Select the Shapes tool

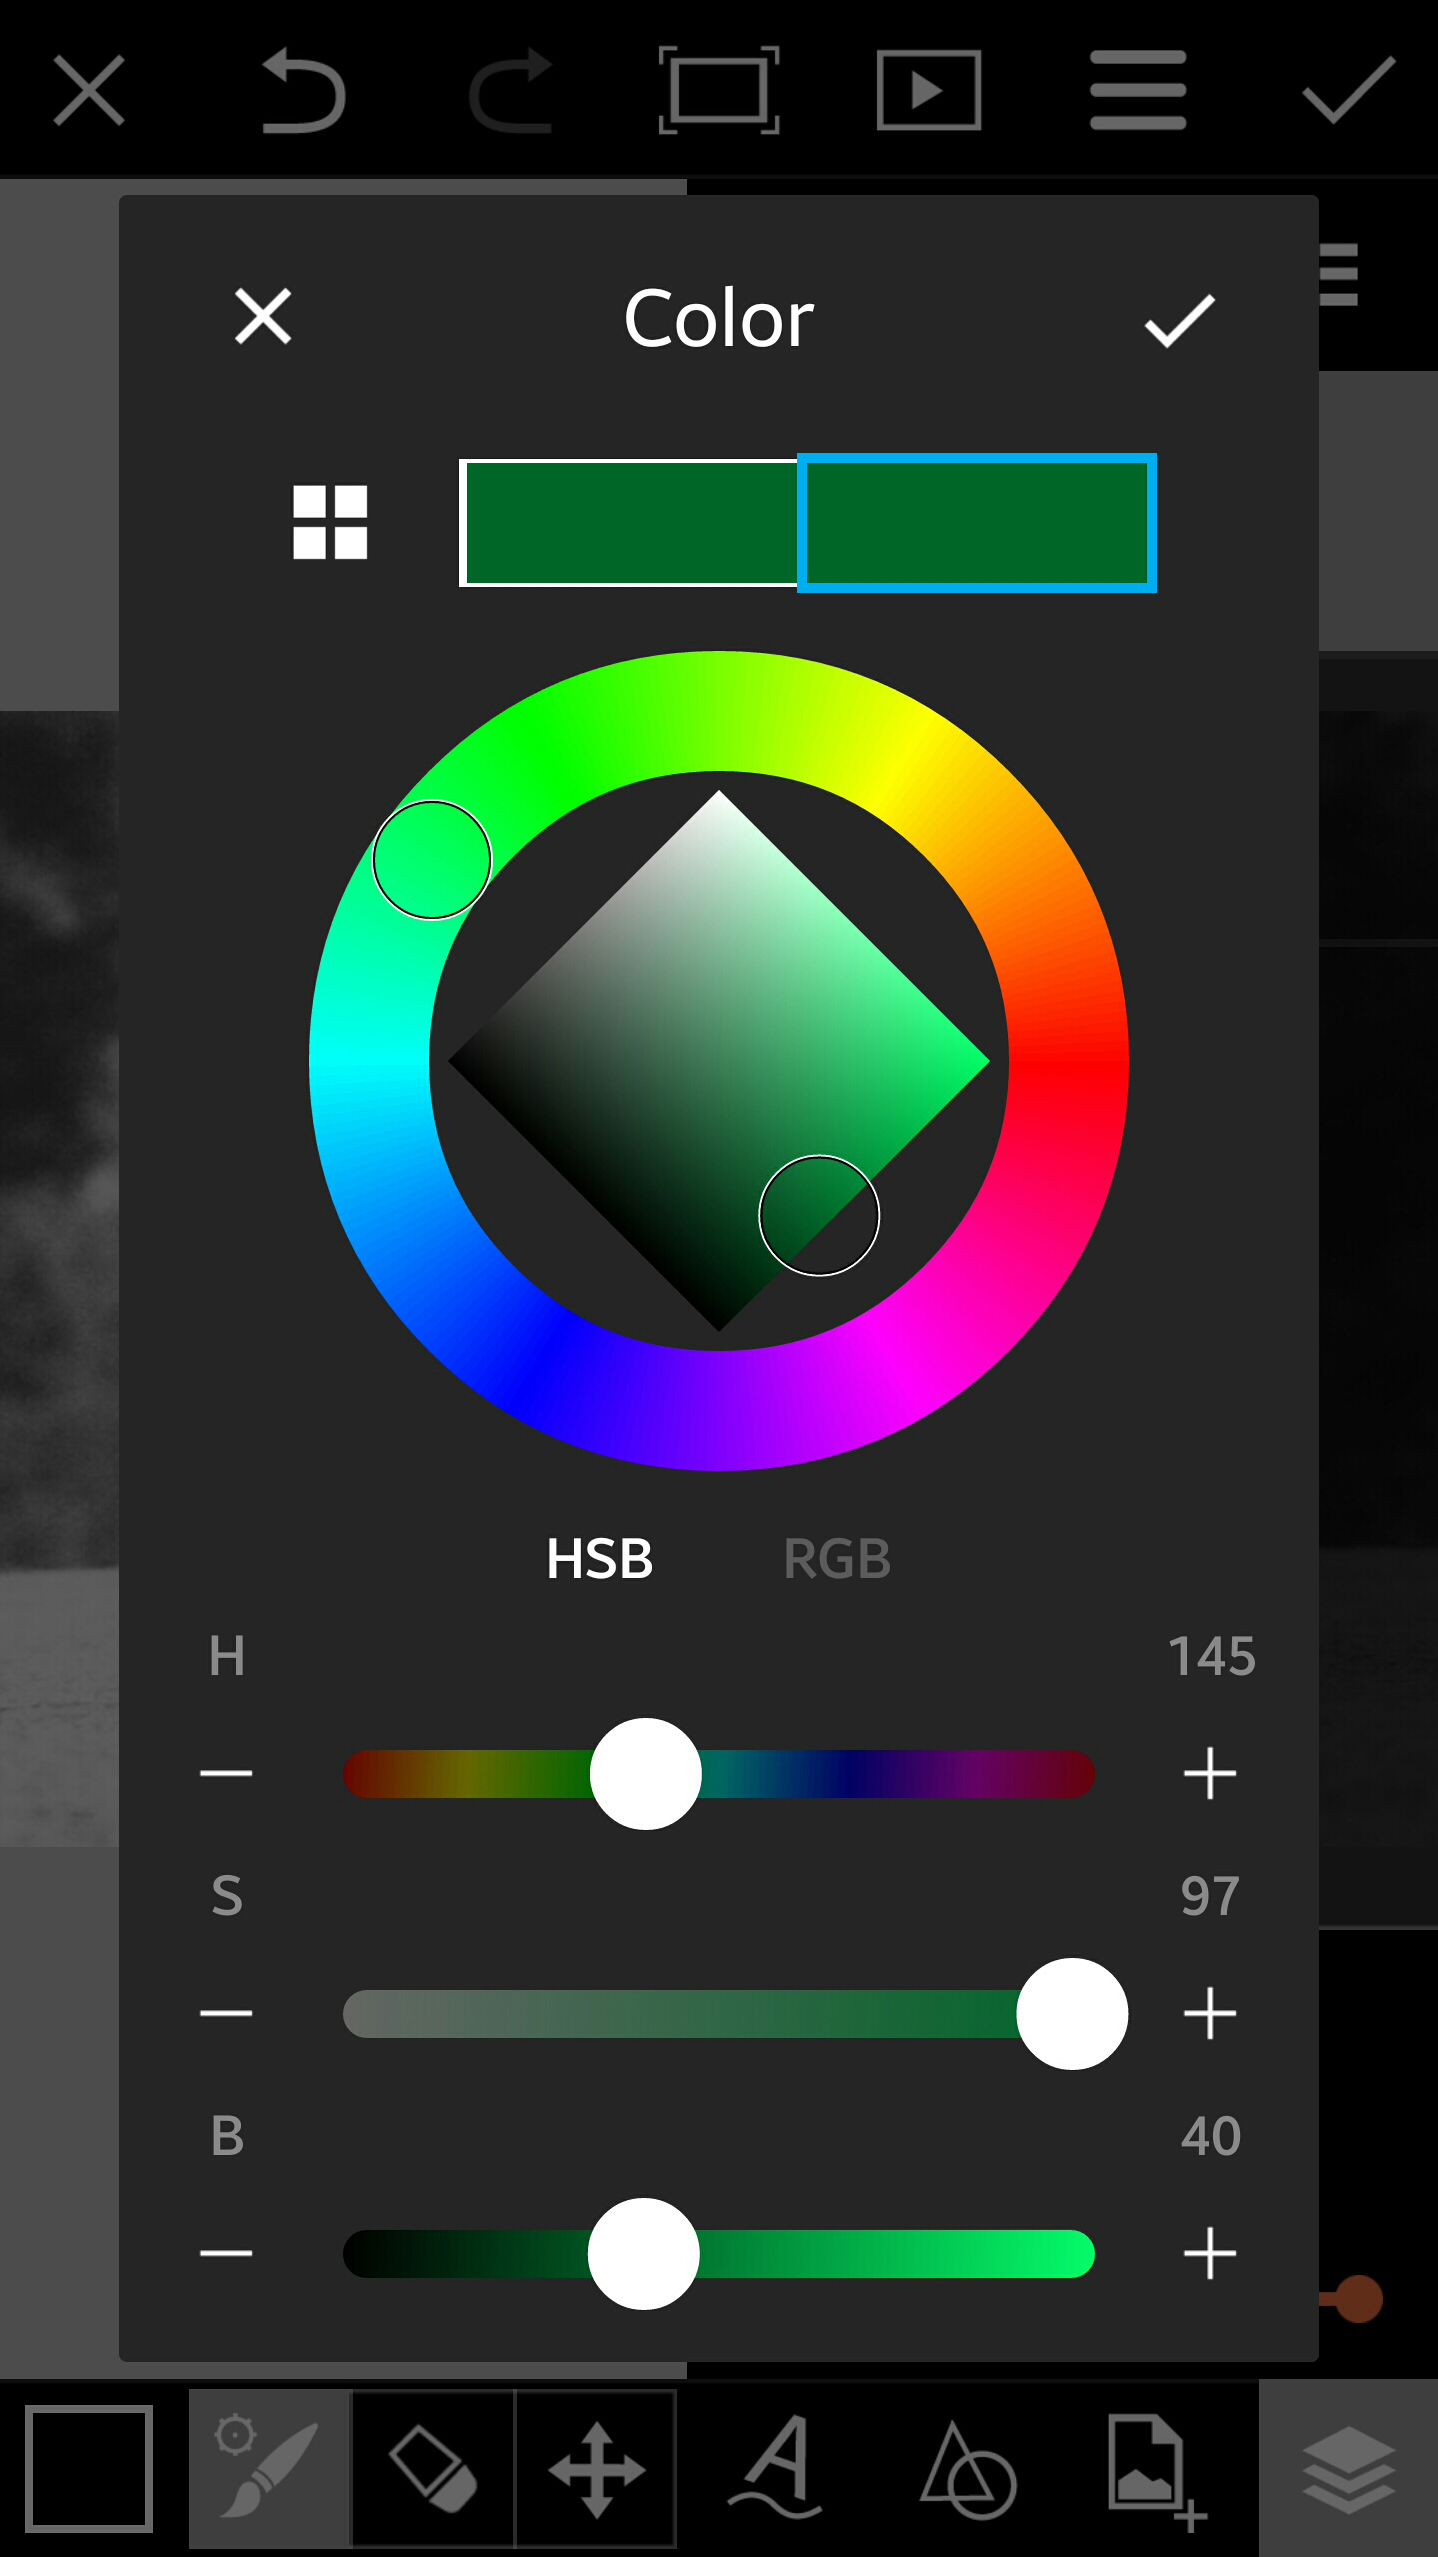tap(968, 2470)
